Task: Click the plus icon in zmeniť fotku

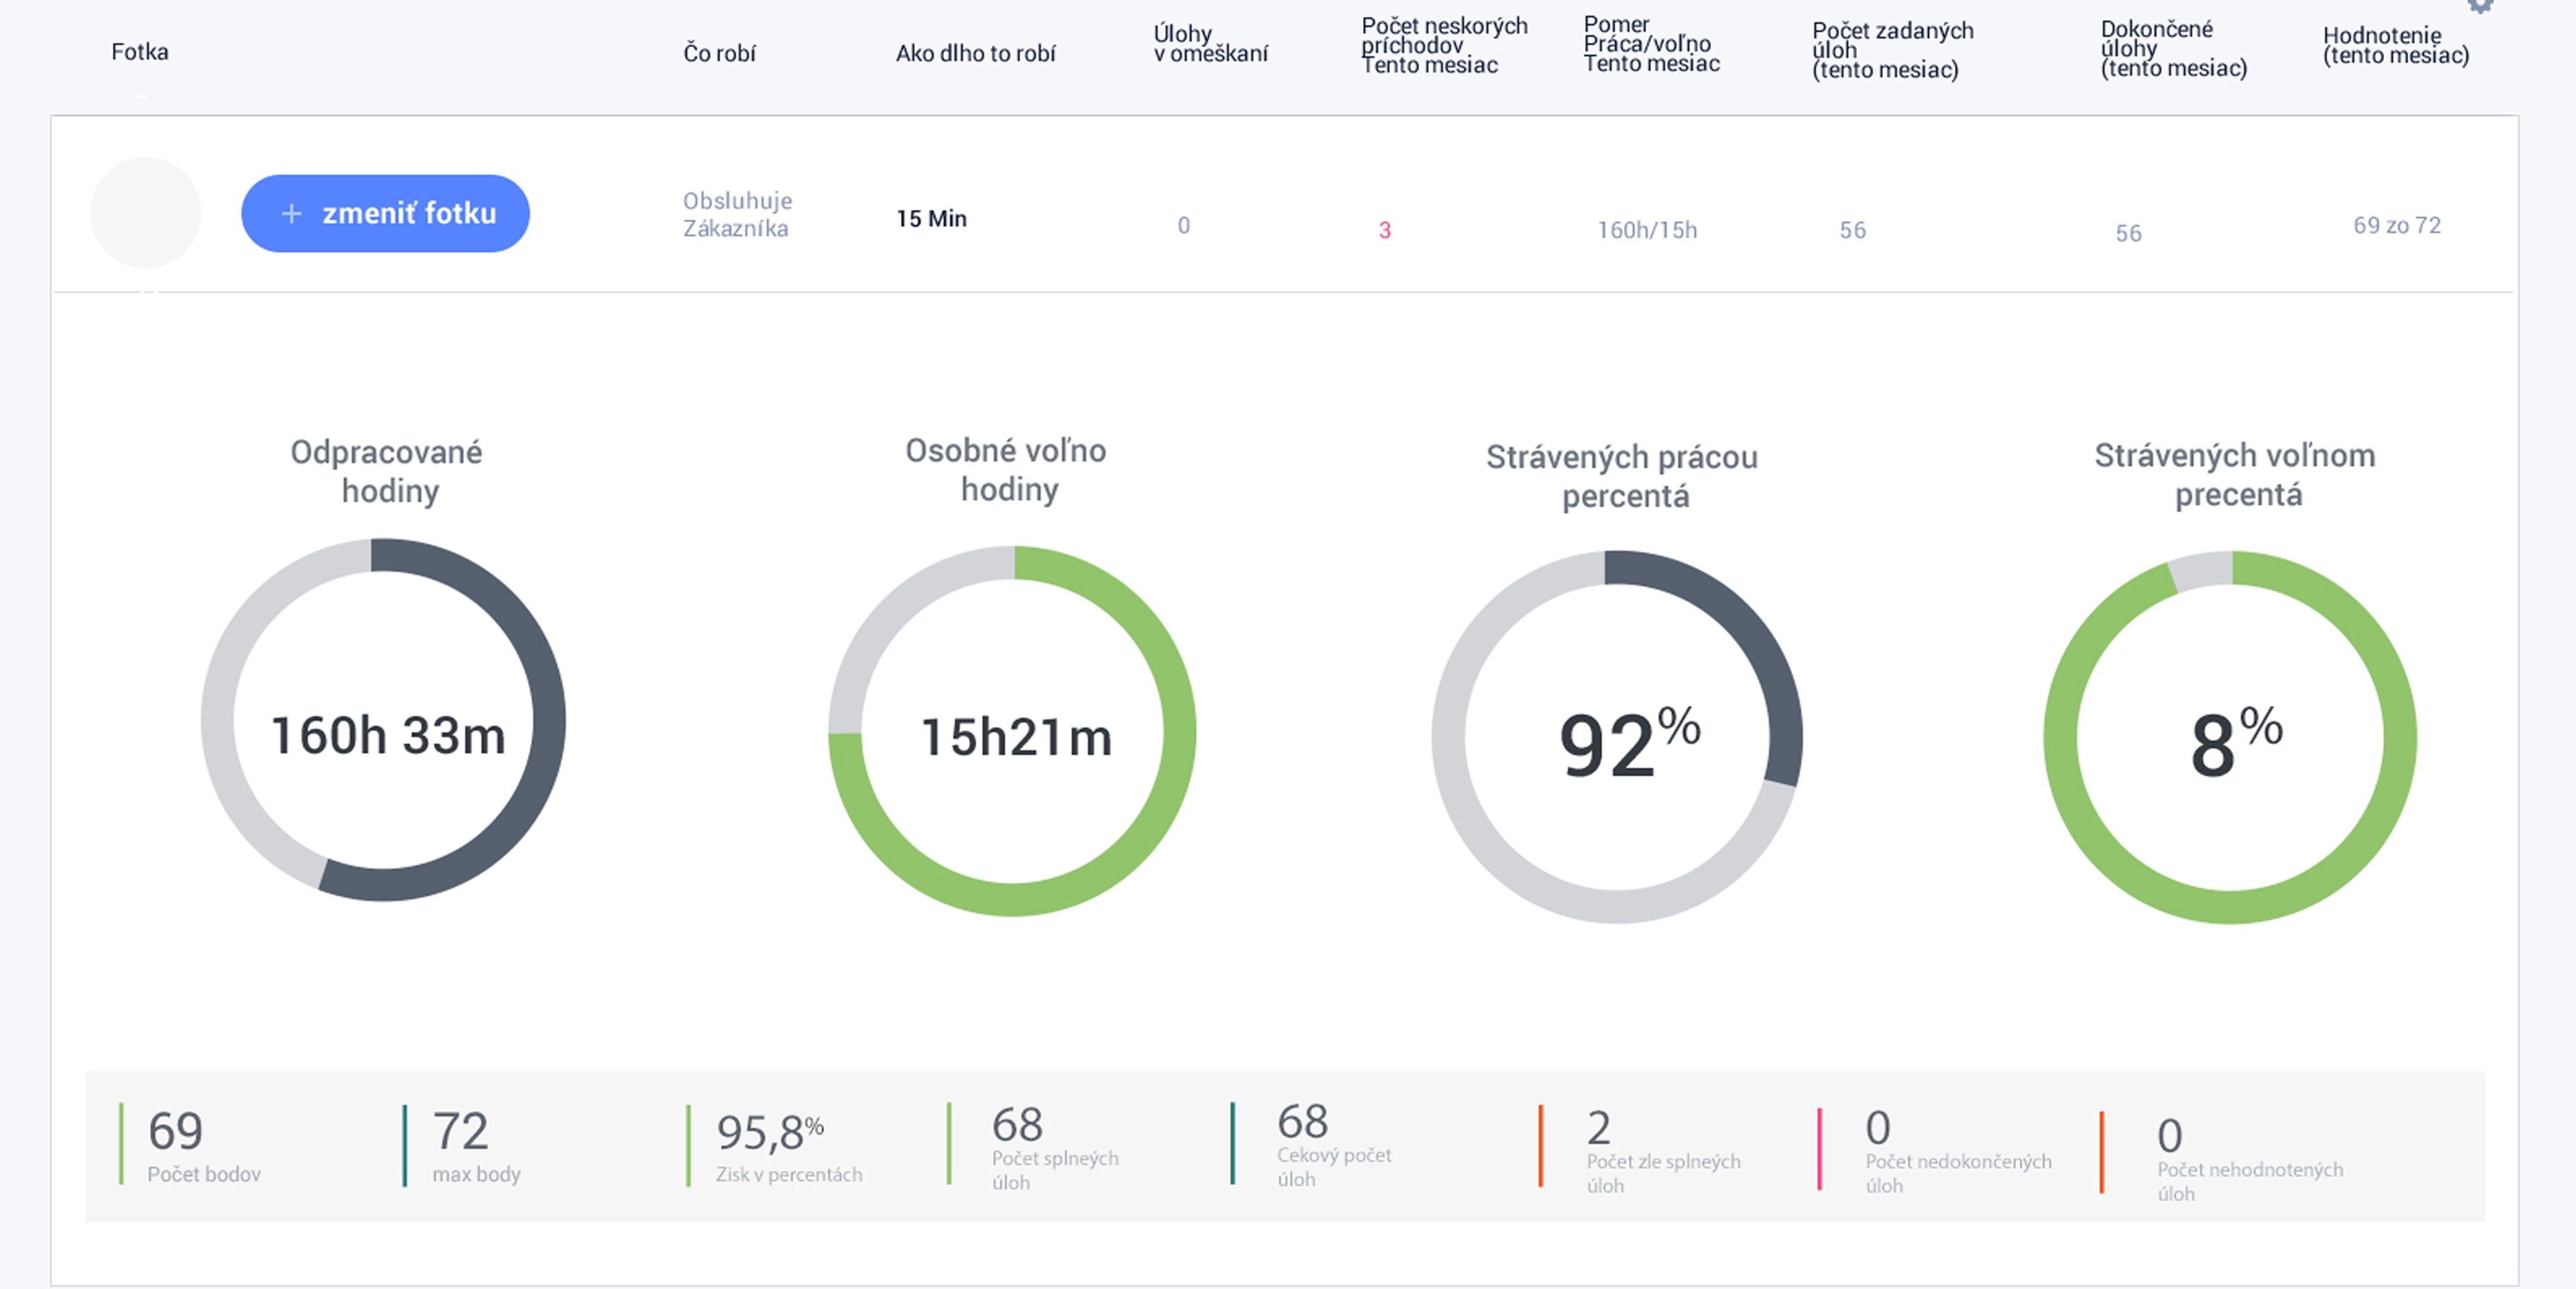Action: tap(291, 213)
